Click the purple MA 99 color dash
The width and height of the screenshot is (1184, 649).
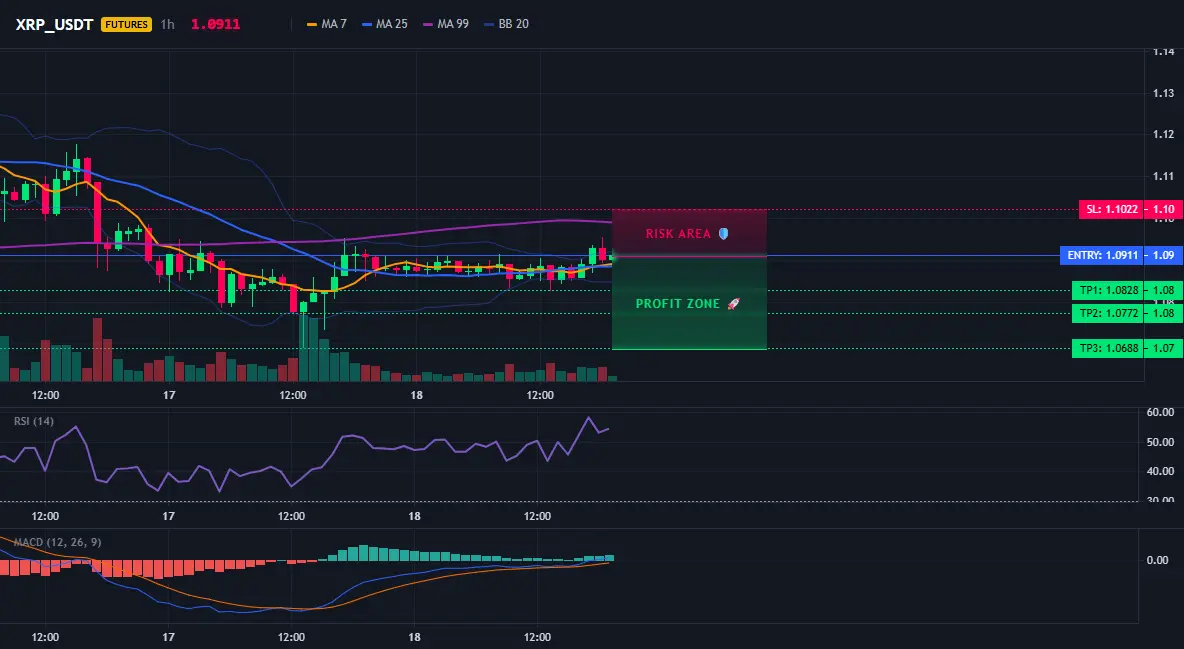(428, 24)
